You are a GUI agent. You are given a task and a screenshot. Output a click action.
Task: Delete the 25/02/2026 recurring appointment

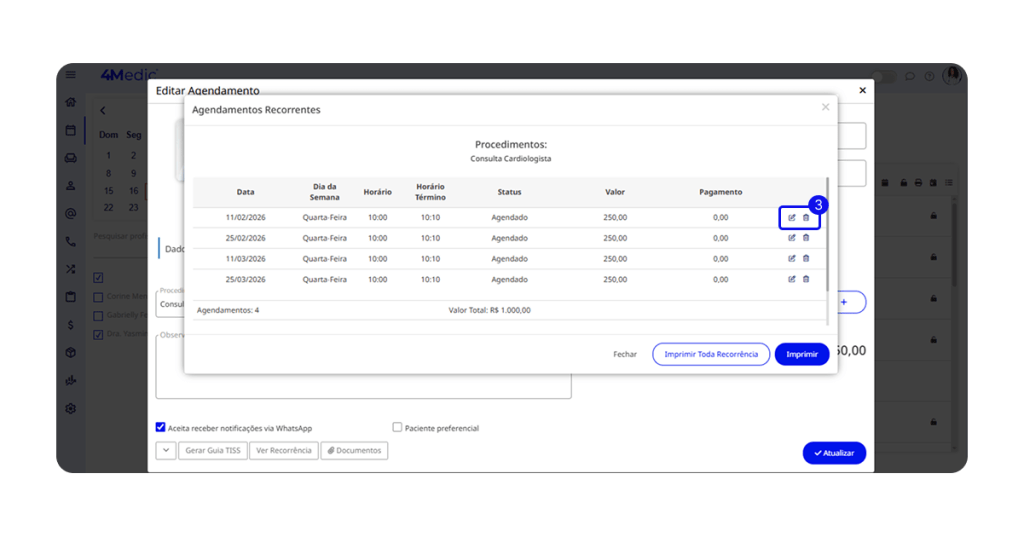[x=806, y=238]
